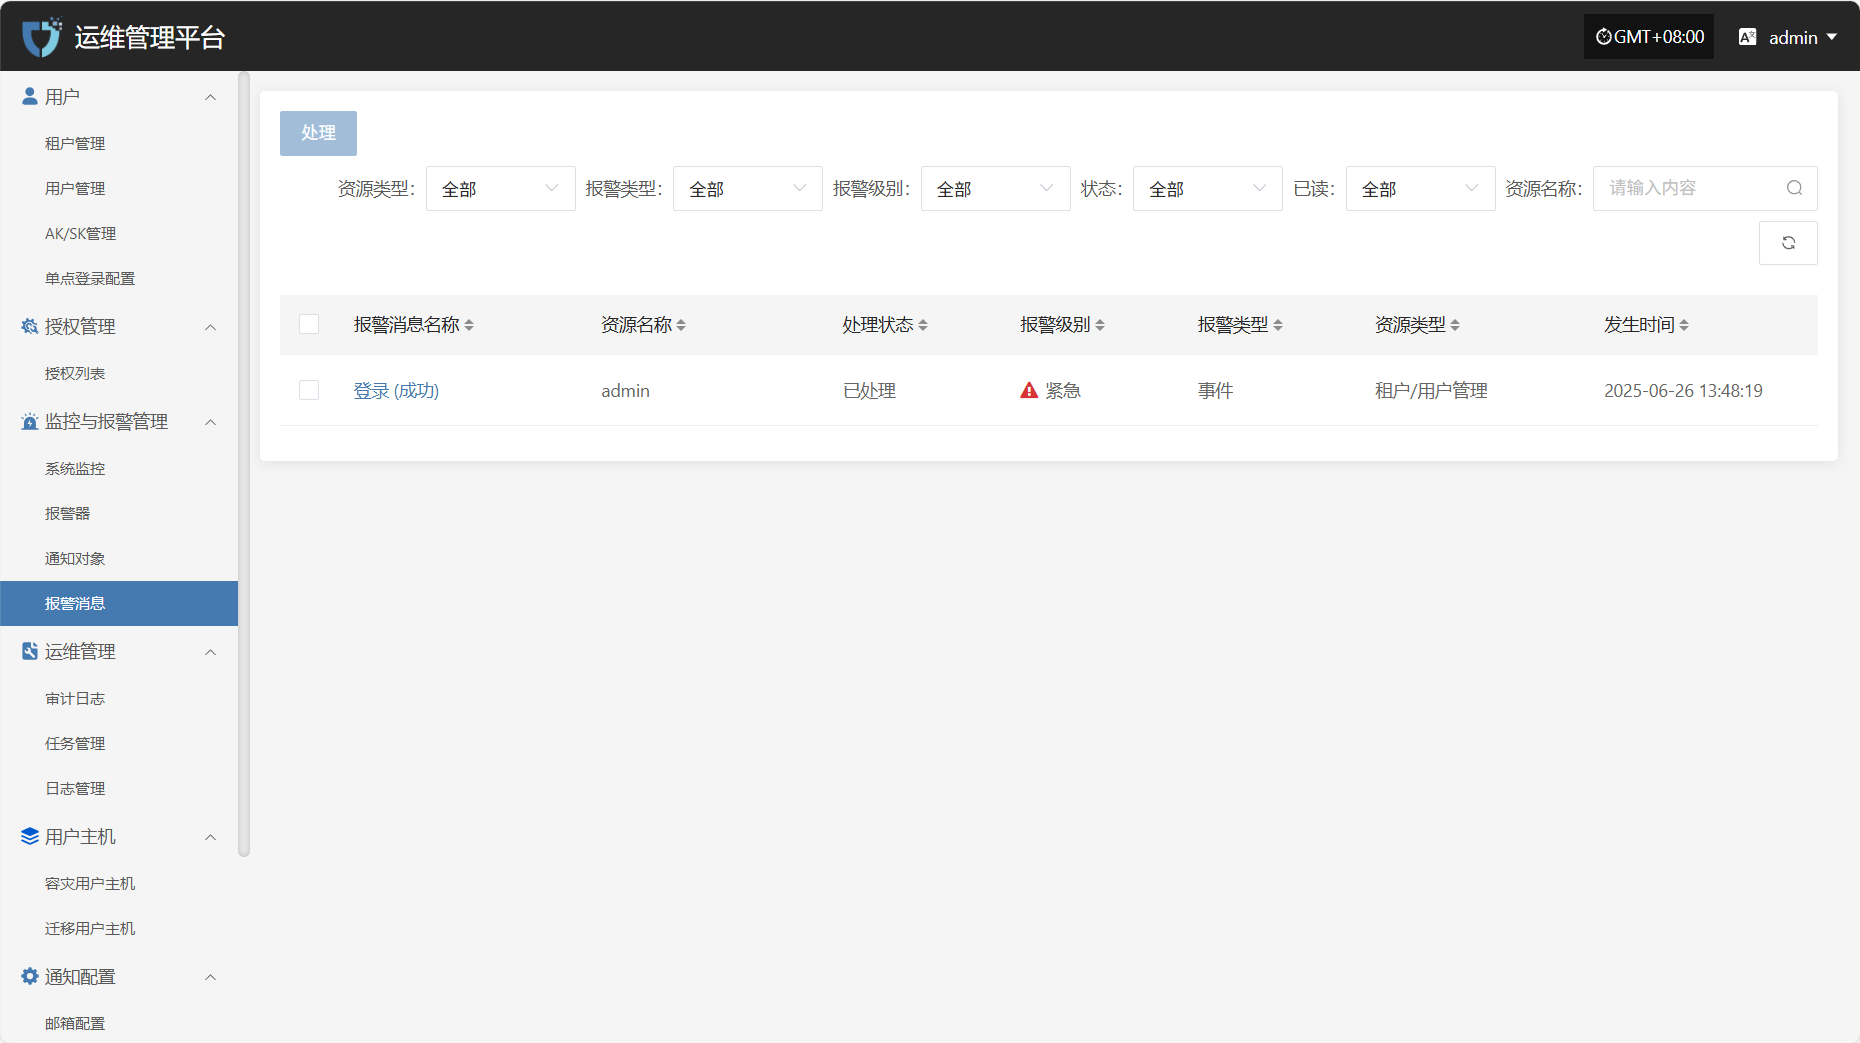Click the user section person icon
This screenshot has height=1043, width=1860.
pos(30,96)
